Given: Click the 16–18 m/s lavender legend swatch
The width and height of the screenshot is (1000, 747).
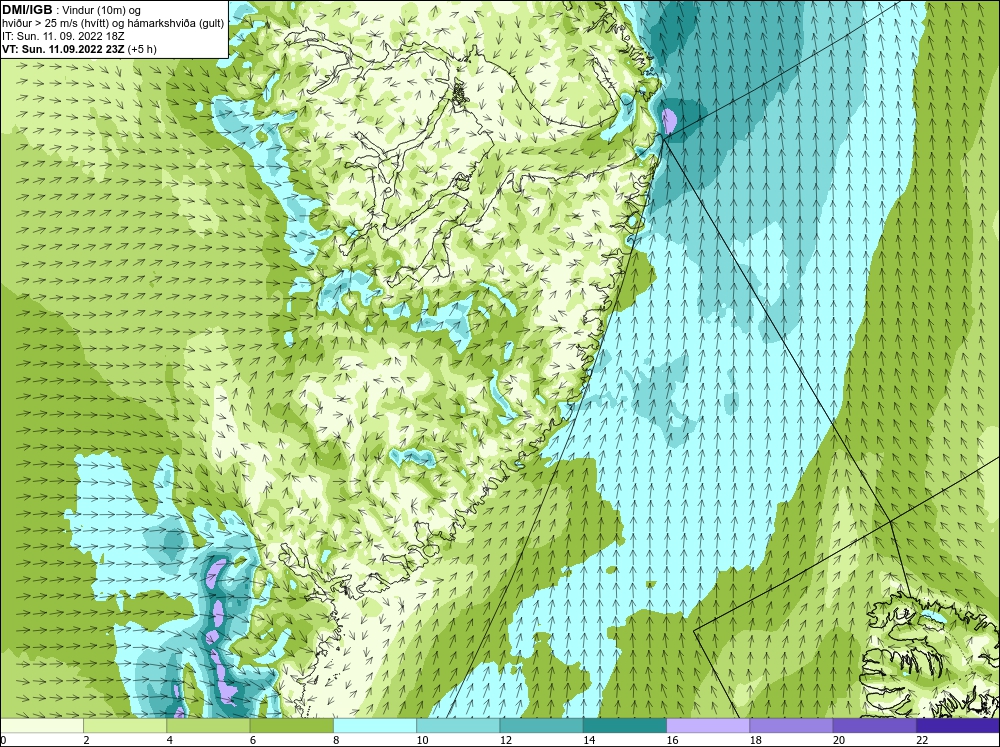Looking at the screenshot, I should tap(708, 726).
